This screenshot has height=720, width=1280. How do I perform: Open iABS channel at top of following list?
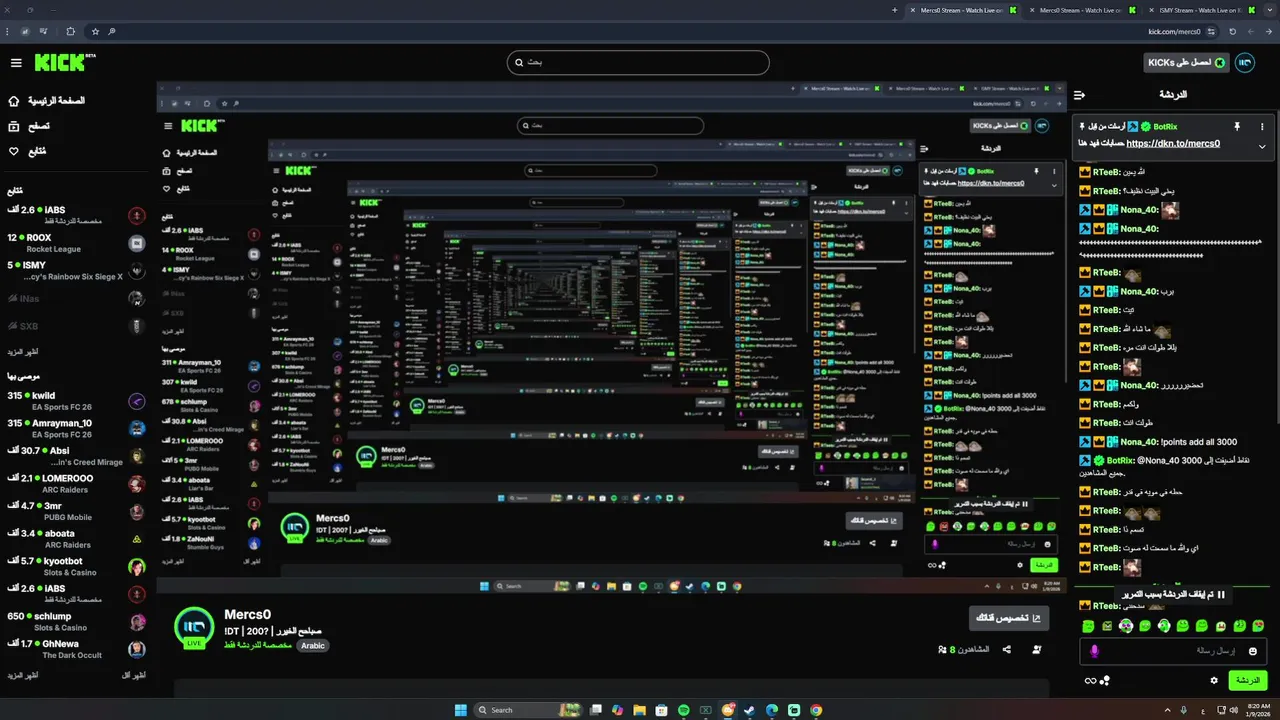[75, 215]
